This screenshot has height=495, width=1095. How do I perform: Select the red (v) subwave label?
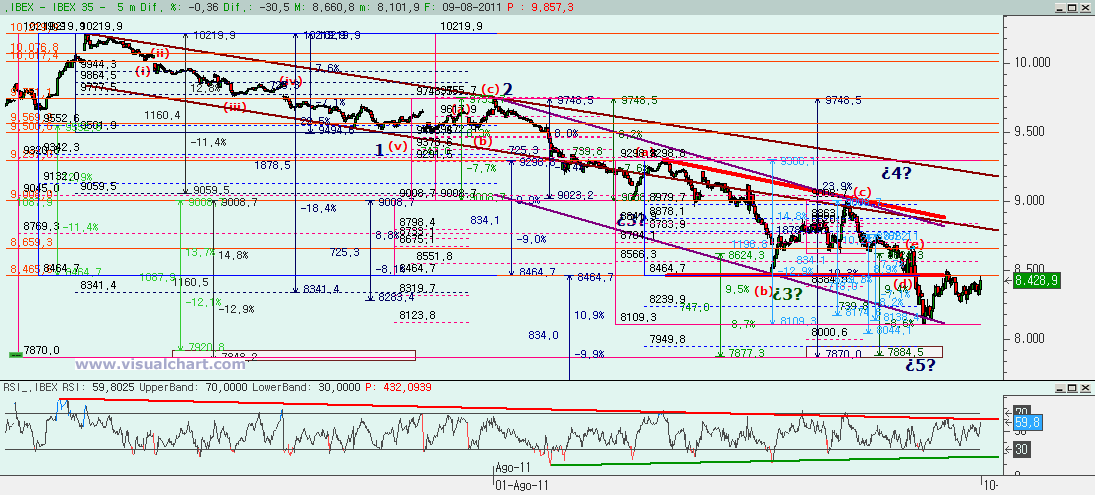pyautogui.click(x=397, y=146)
